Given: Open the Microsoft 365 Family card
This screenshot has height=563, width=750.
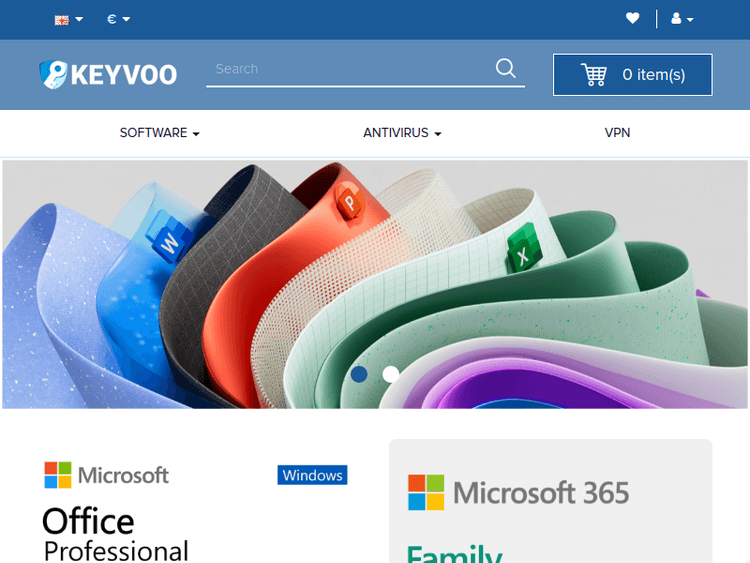Looking at the screenshot, I should 551,501.
